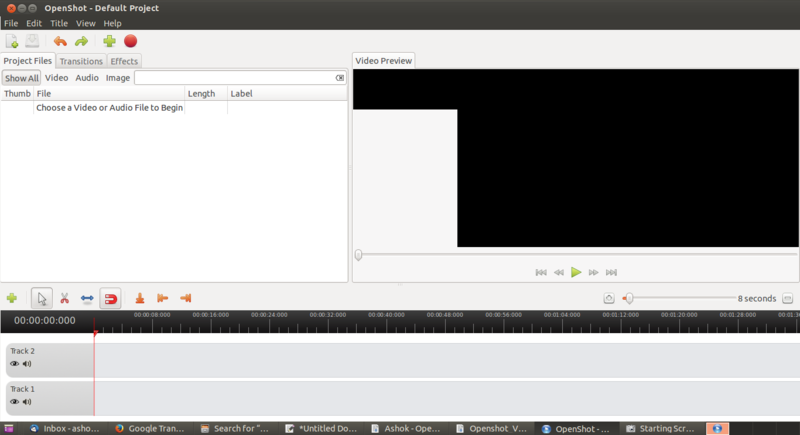Switch to the Transitions tab
The width and height of the screenshot is (800, 435).
[x=81, y=61]
